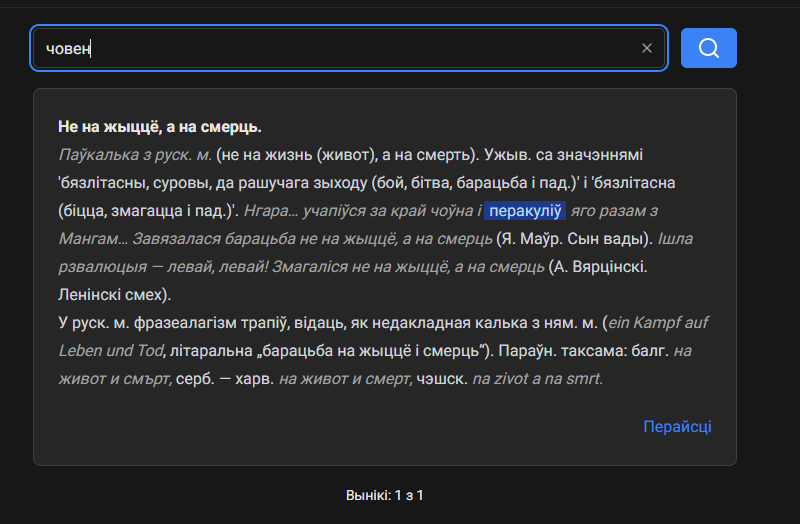Image resolution: width=800 pixels, height=524 pixels.
Task: Click the citation "А. Вярцінскі."
Action: click(x=608, y=267)
